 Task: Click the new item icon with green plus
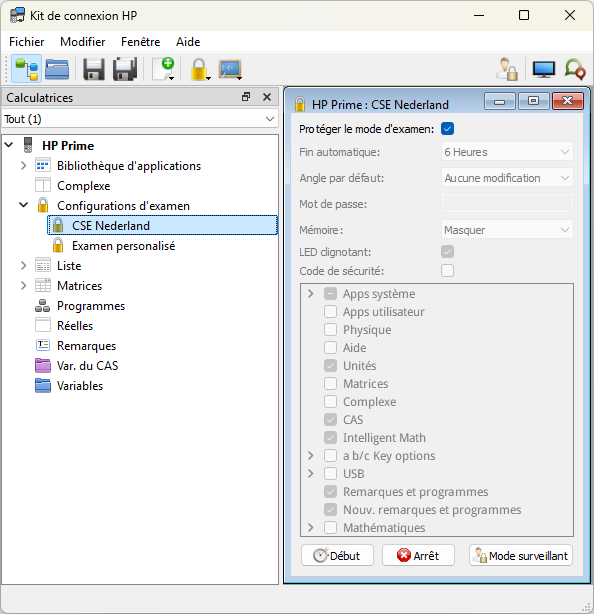164,69
